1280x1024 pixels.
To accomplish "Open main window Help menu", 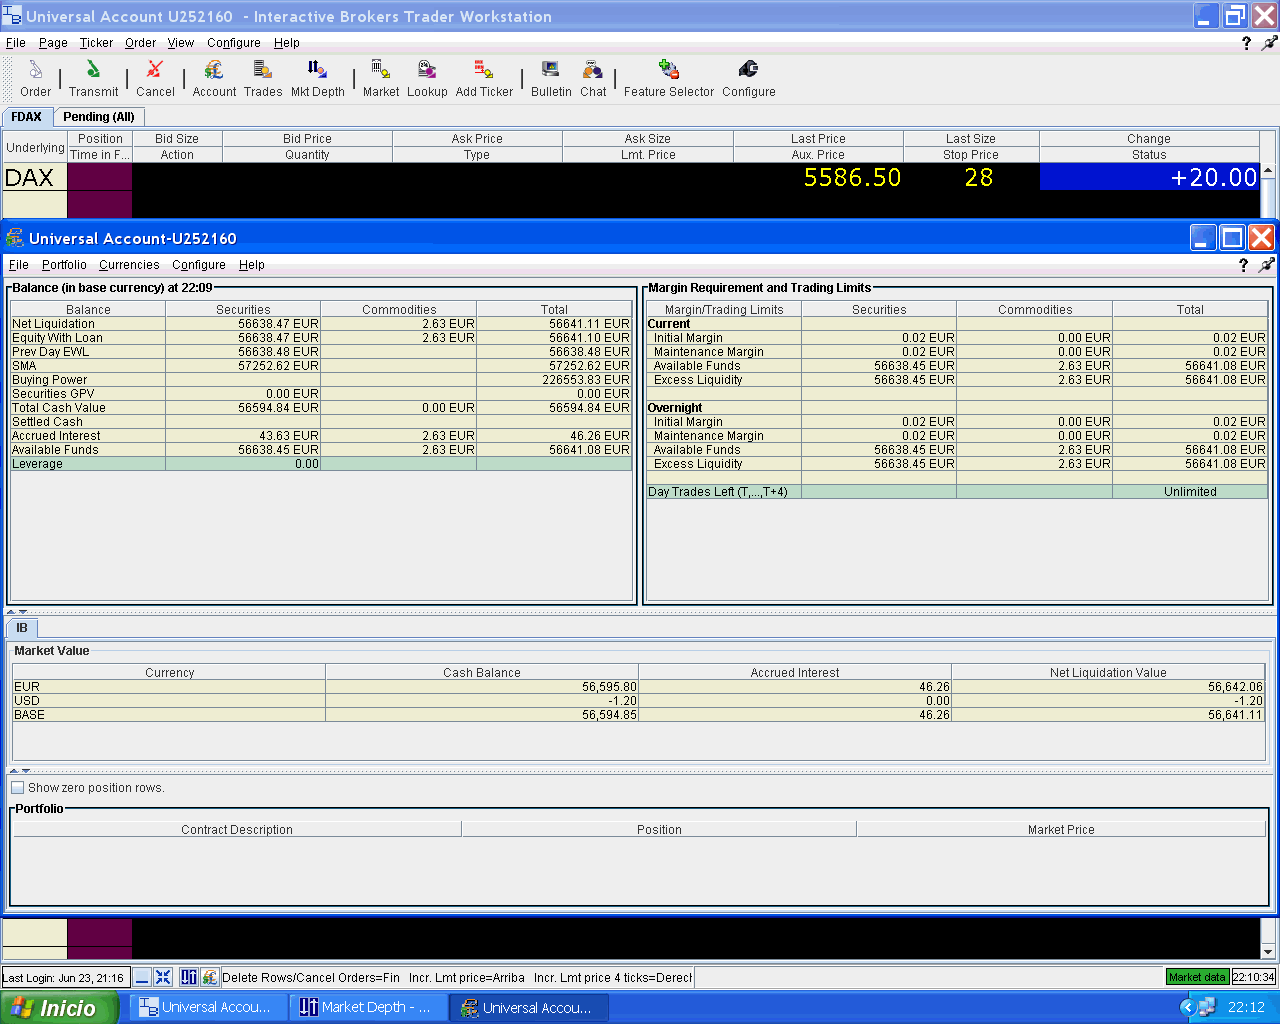I will click(x=287, y=43).
